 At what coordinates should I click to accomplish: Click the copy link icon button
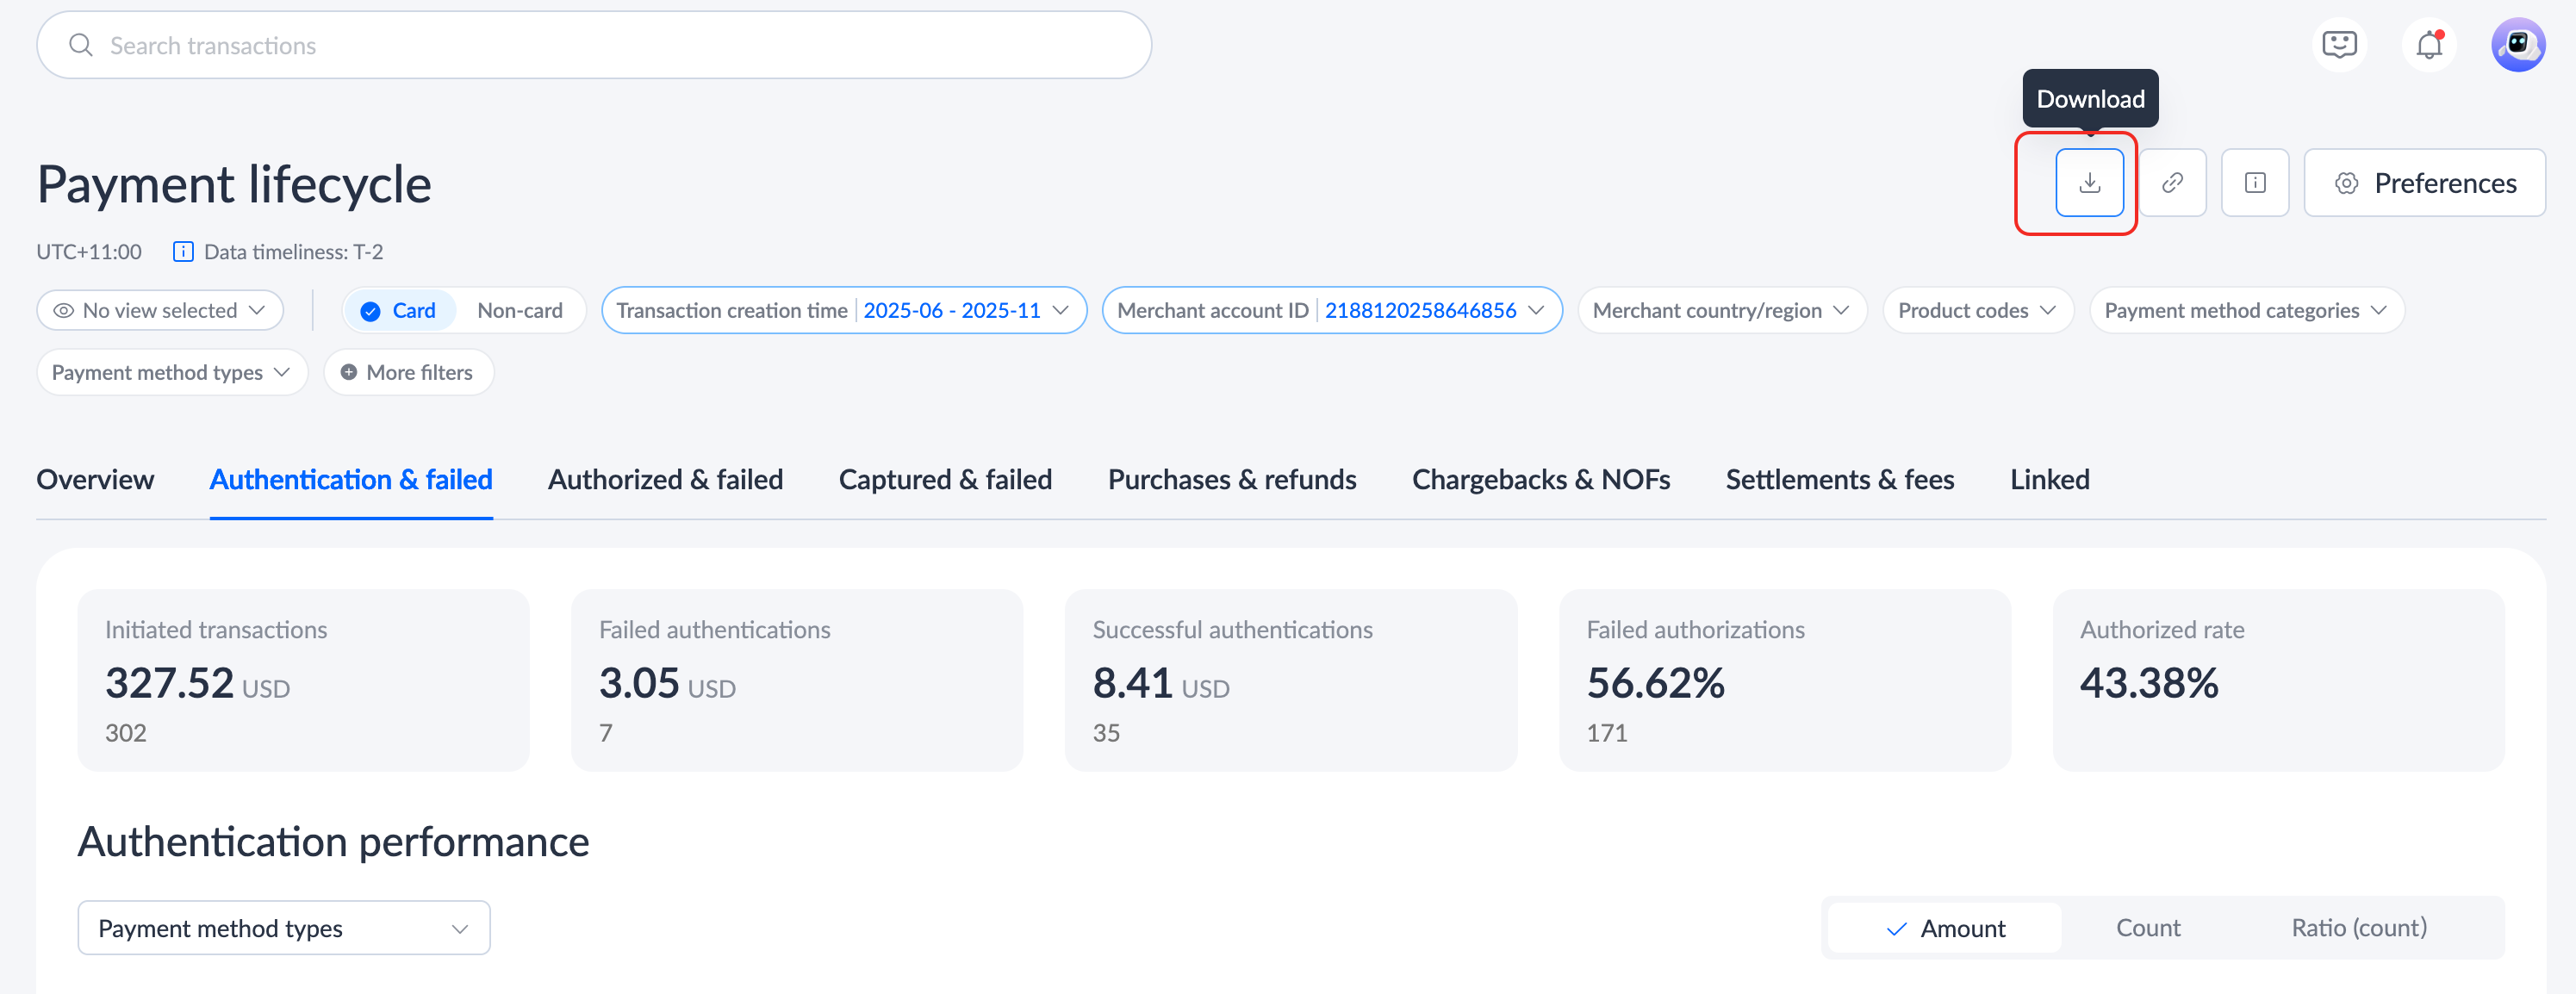[2172, 183]
